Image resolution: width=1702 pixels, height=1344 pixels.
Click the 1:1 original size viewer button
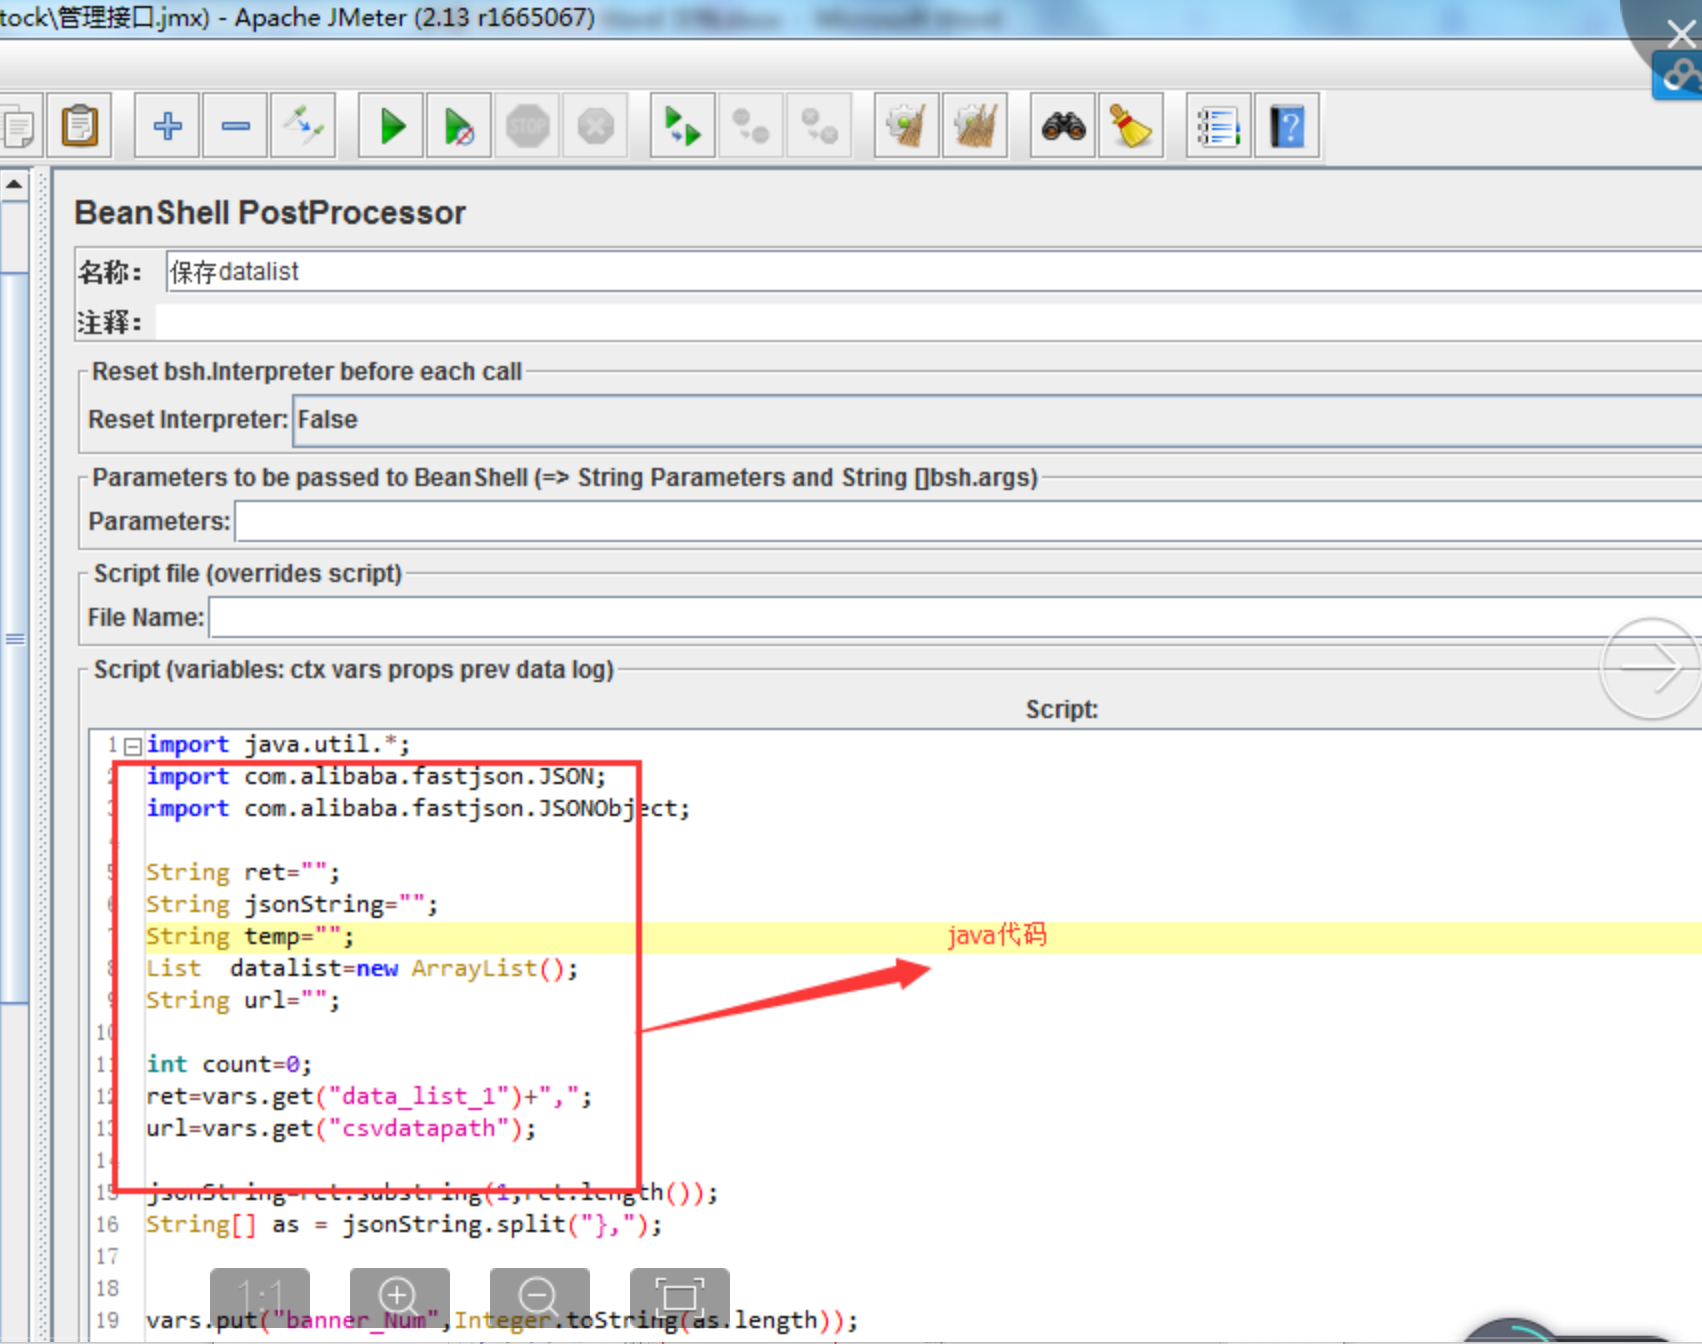pos(260,1297)
